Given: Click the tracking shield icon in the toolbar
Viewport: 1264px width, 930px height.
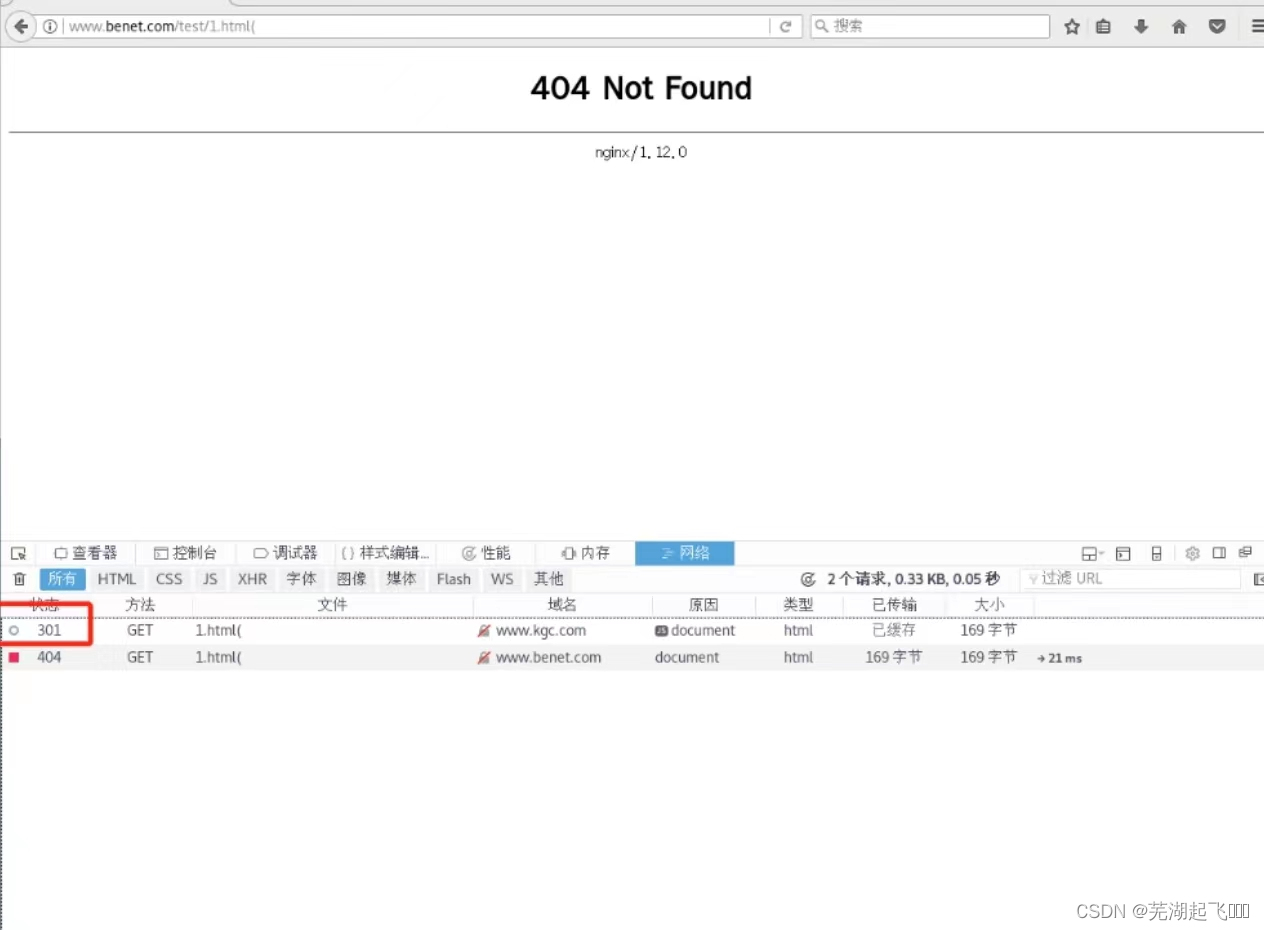Looking at the screenshot, I should (x=1217, y=26).
